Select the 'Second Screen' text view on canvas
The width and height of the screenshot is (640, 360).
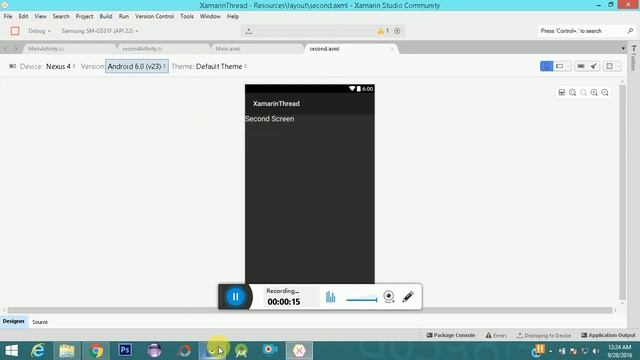point(269,119)
